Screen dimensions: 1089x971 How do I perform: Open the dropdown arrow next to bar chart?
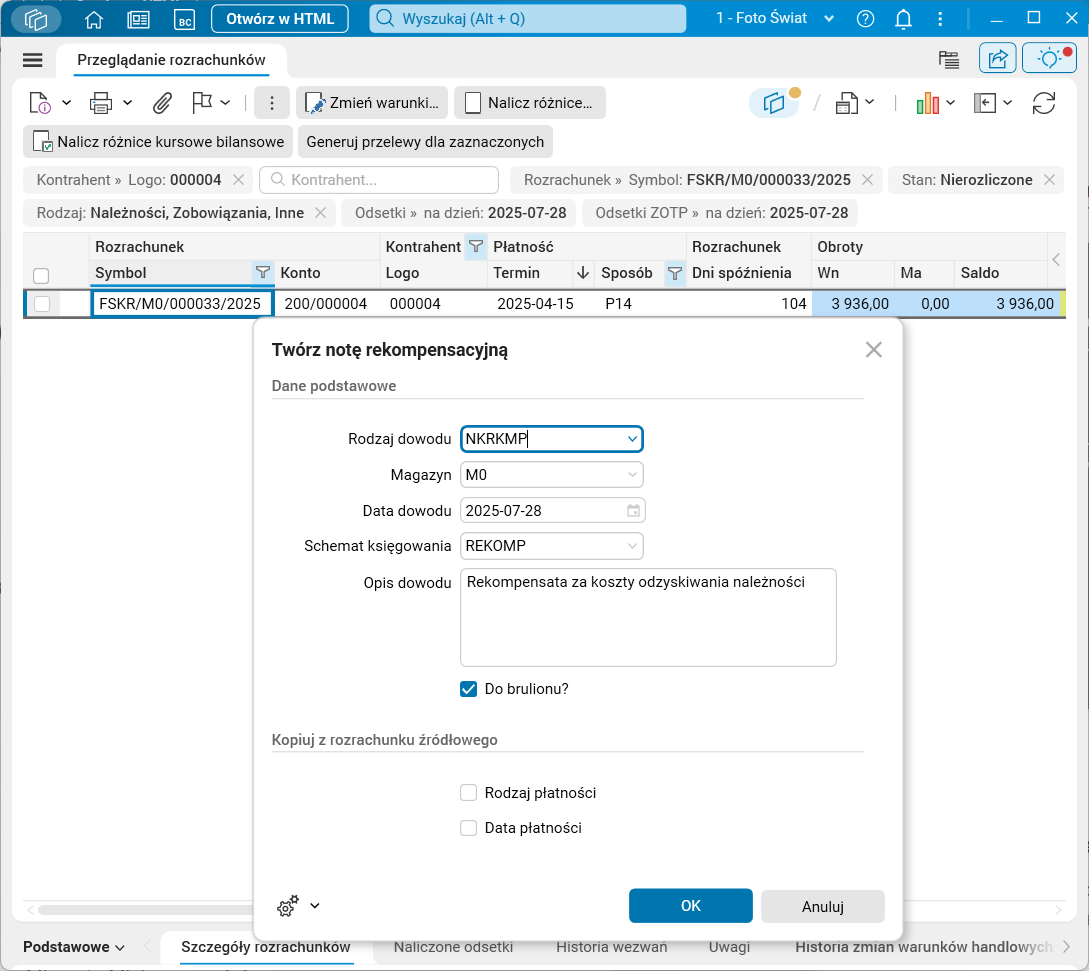tap(951, 103)
